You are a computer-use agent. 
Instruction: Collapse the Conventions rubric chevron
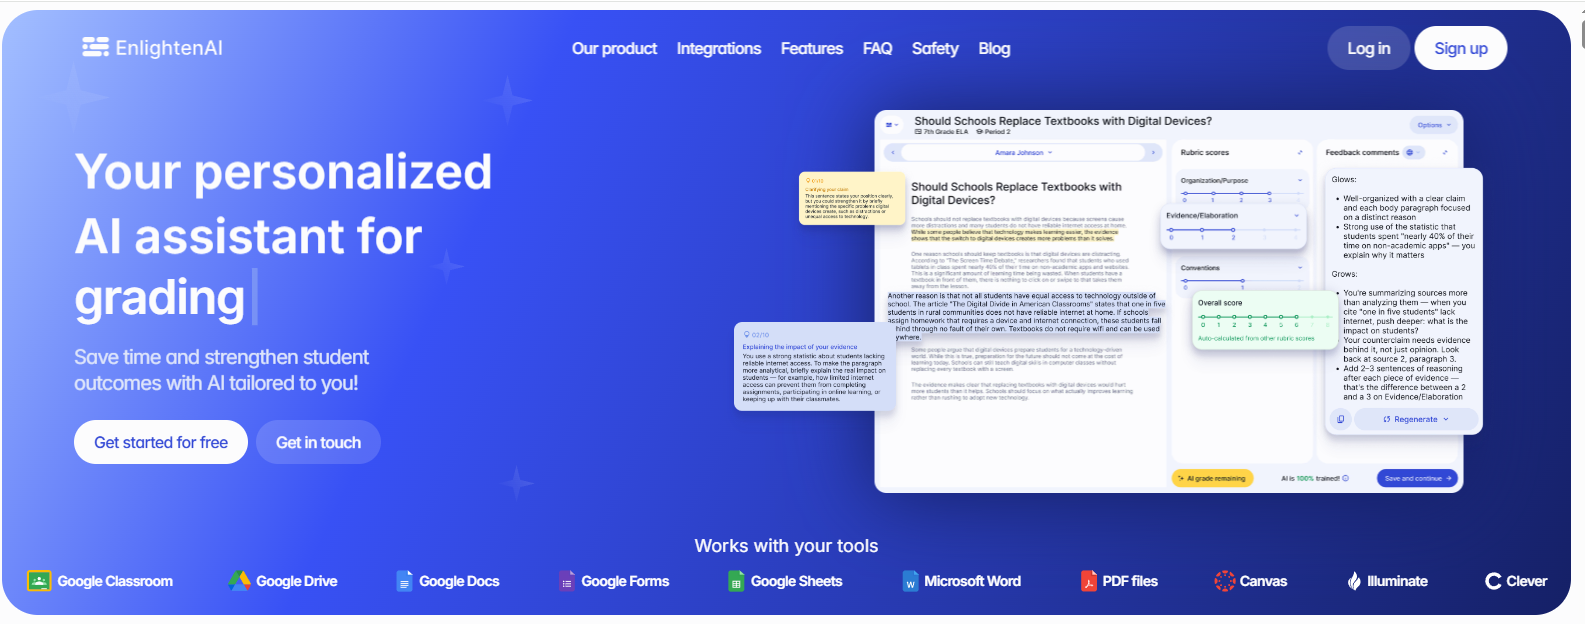click(1300, 268)
